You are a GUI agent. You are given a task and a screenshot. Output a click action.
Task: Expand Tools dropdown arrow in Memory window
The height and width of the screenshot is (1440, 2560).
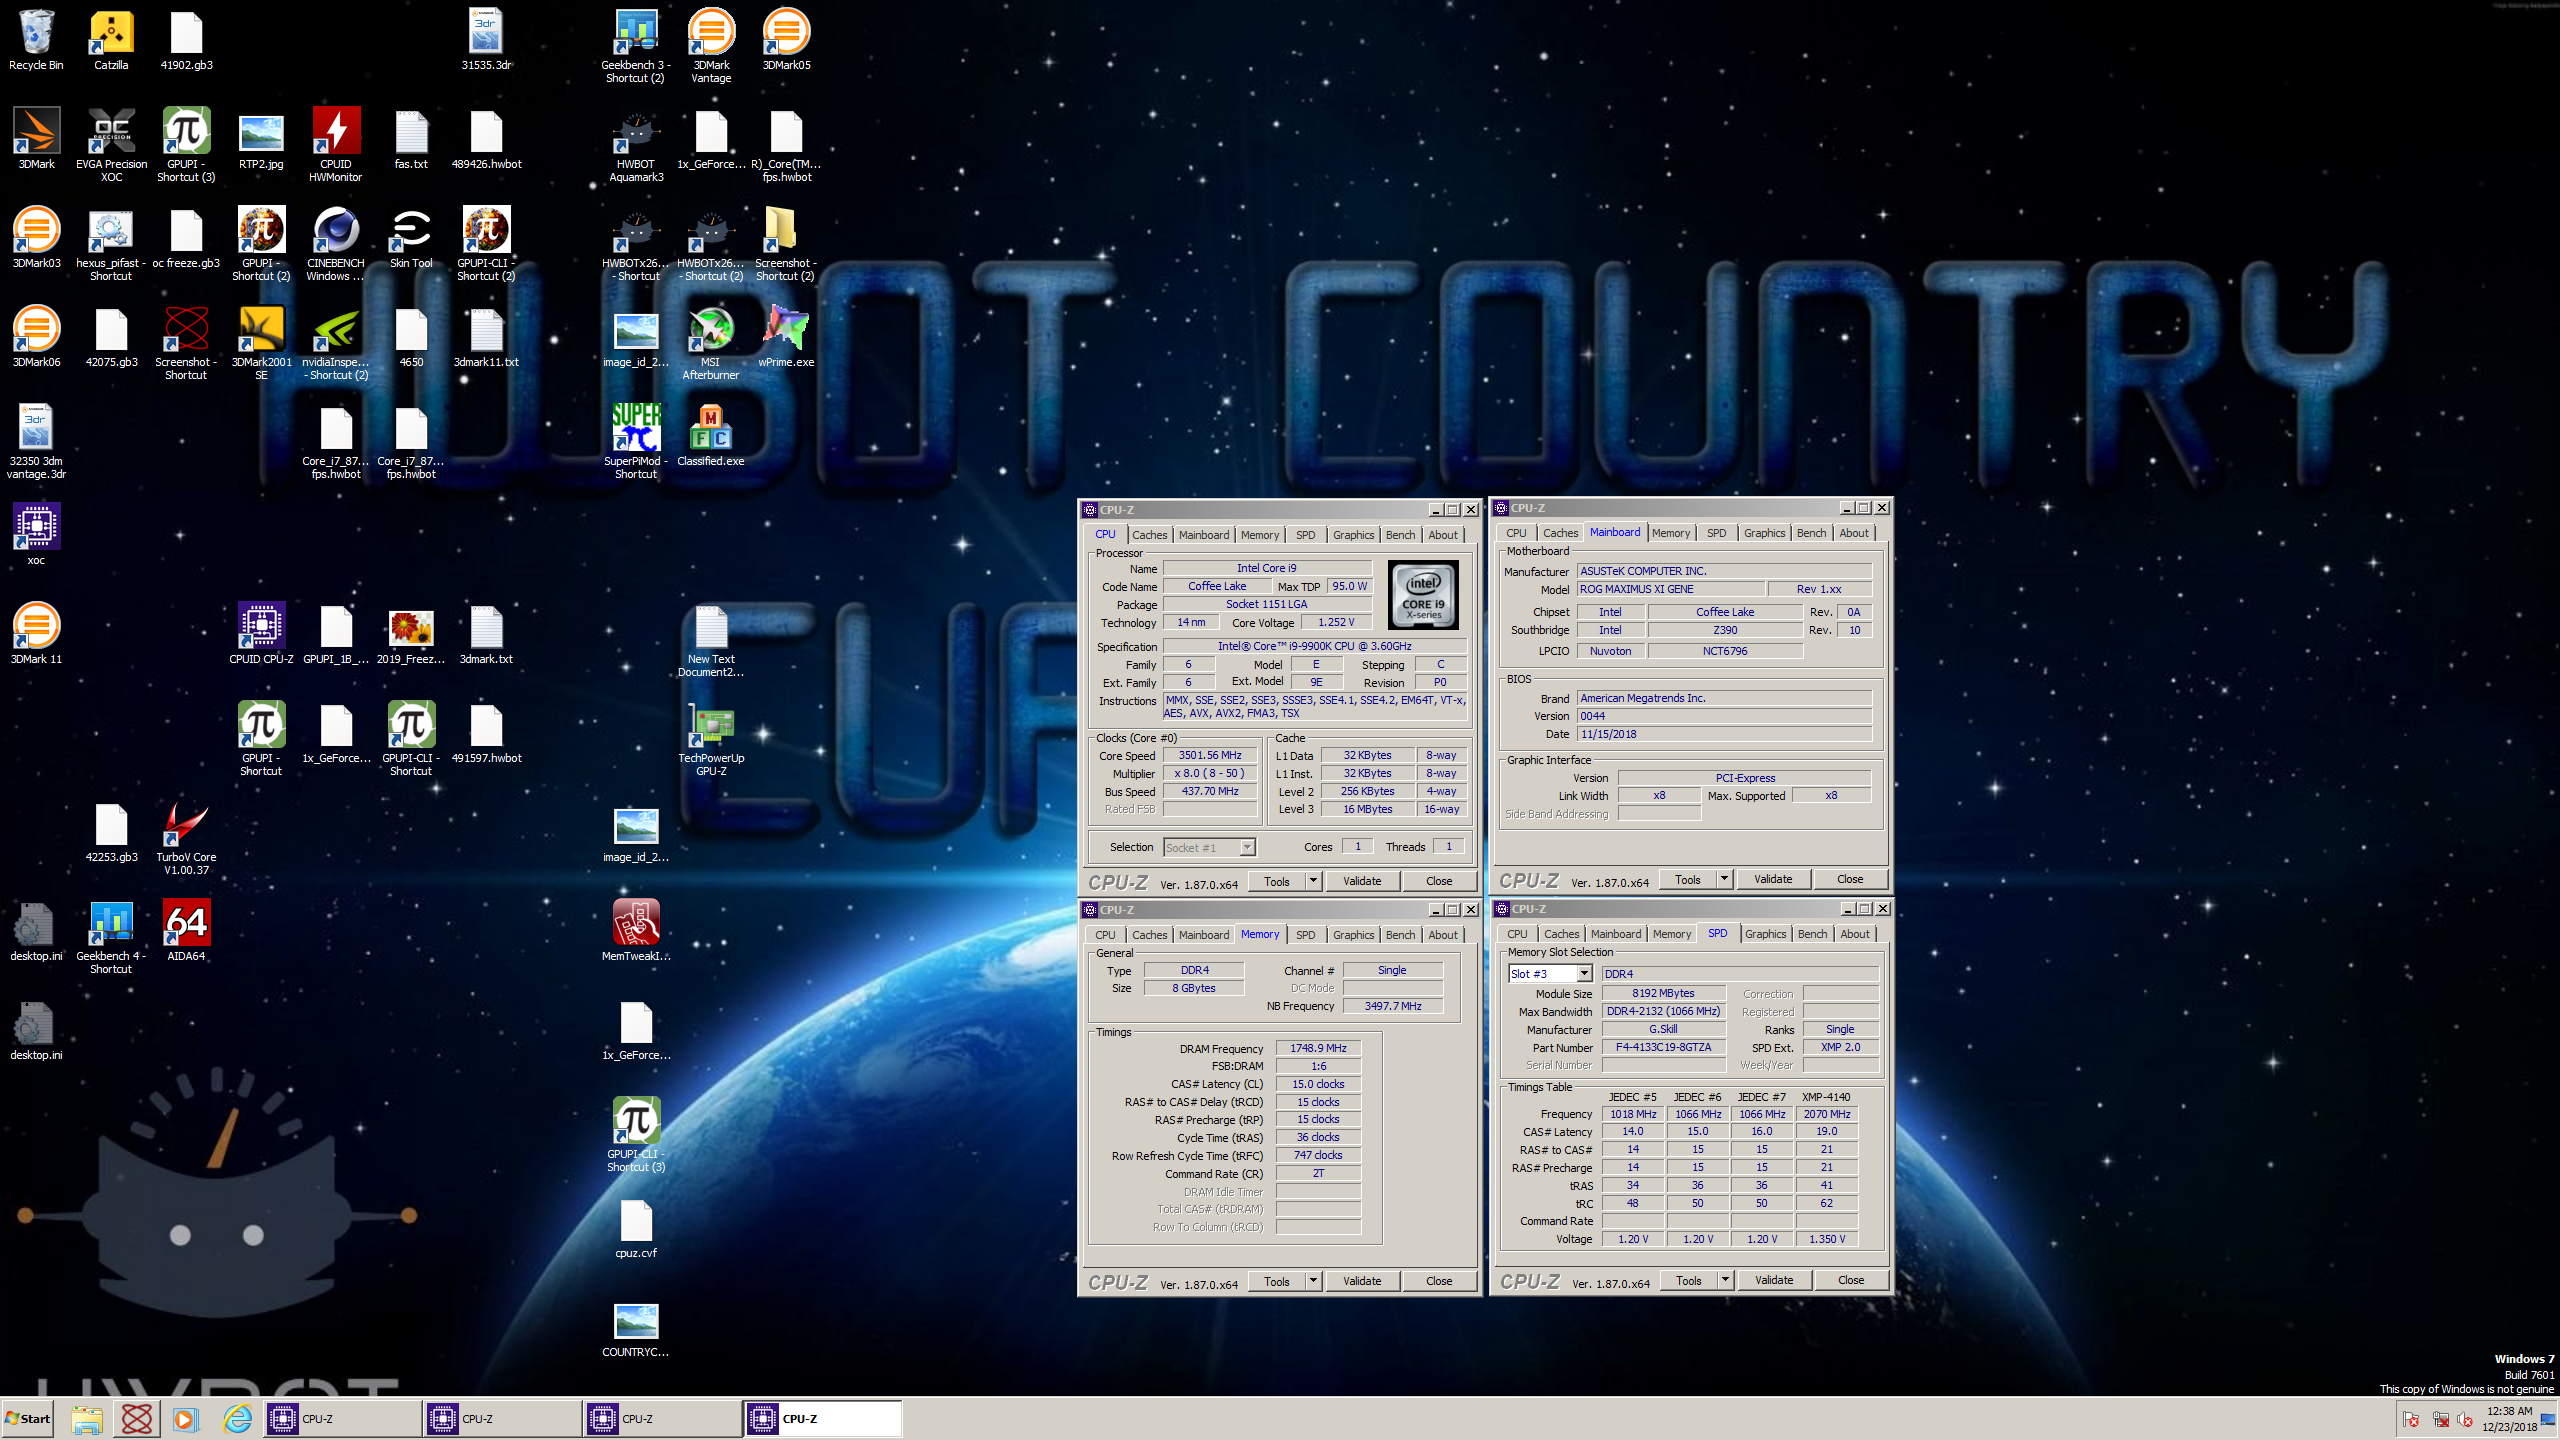pyautogui.click(x=1313, y=1281)
